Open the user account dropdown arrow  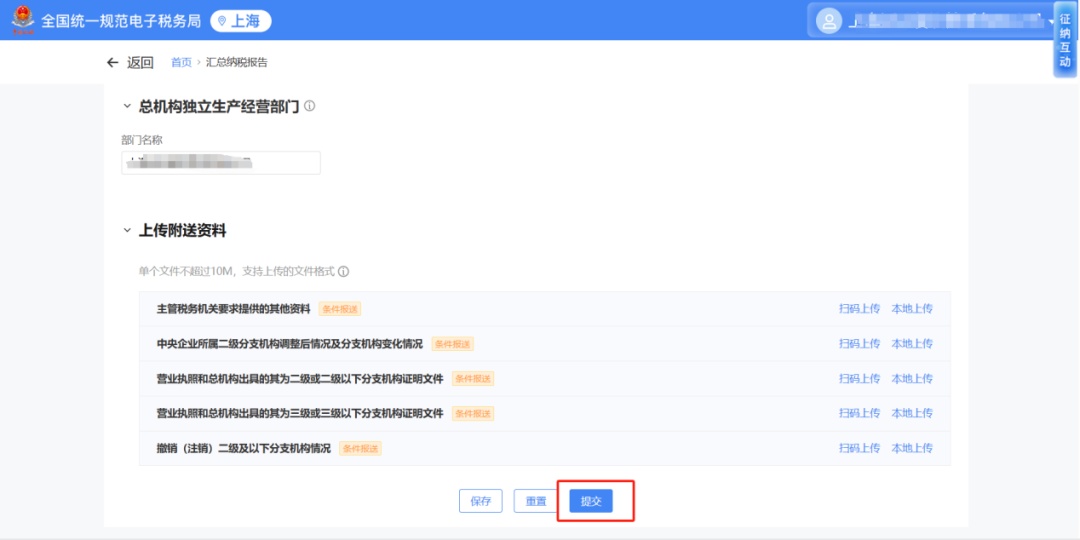coord(1052,22)
